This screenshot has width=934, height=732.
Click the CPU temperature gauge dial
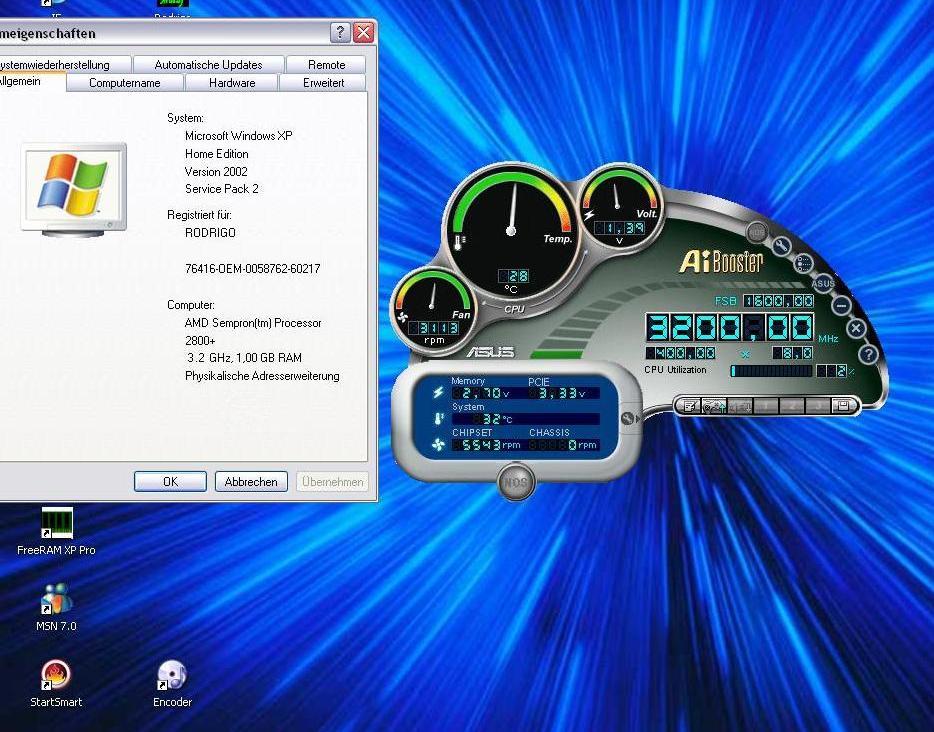[x=511, y=229]
